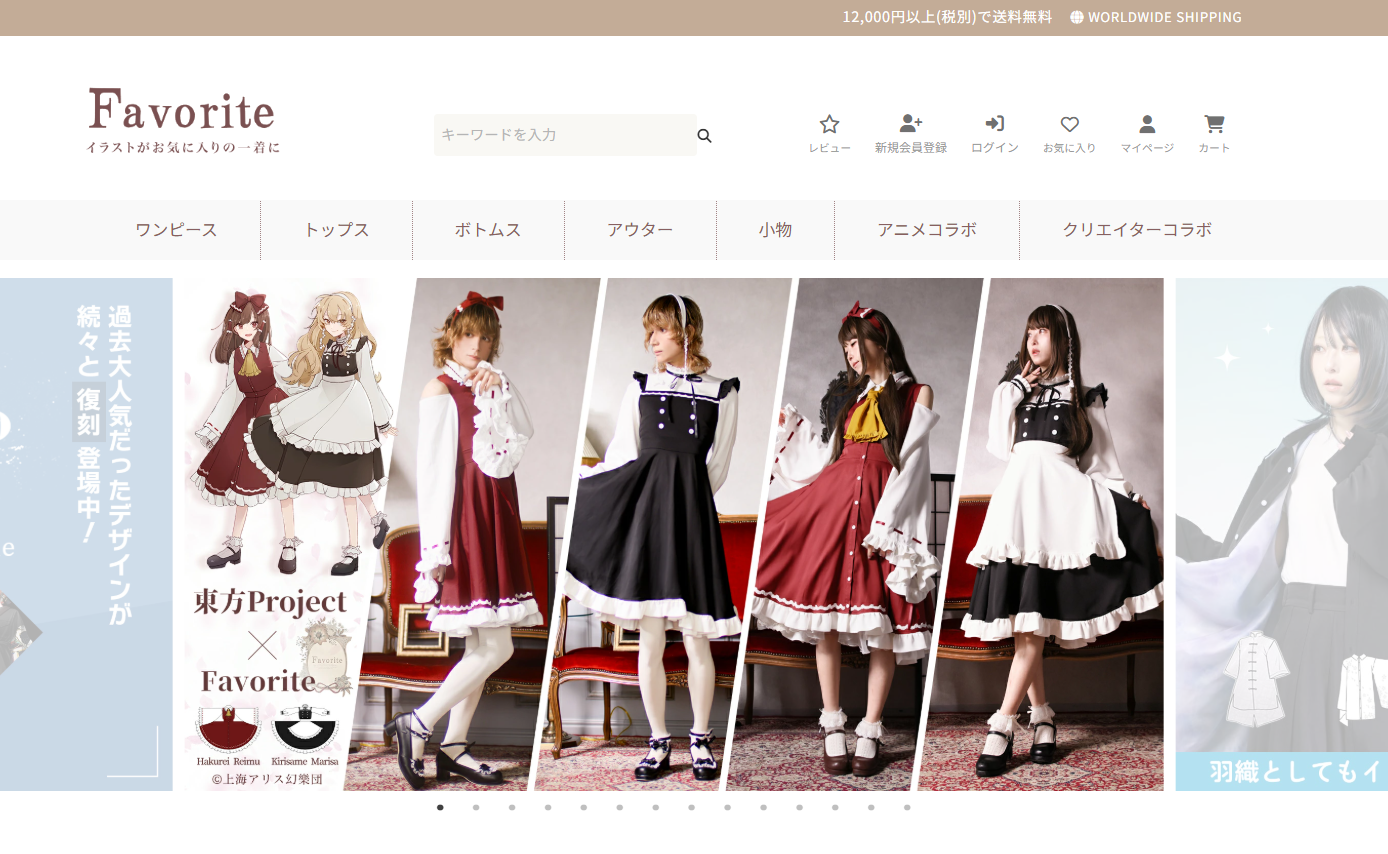Click the 12,000円以上 free shipping notice
The width and height of the screenshot is (1388, 854).
coord(947,17)
